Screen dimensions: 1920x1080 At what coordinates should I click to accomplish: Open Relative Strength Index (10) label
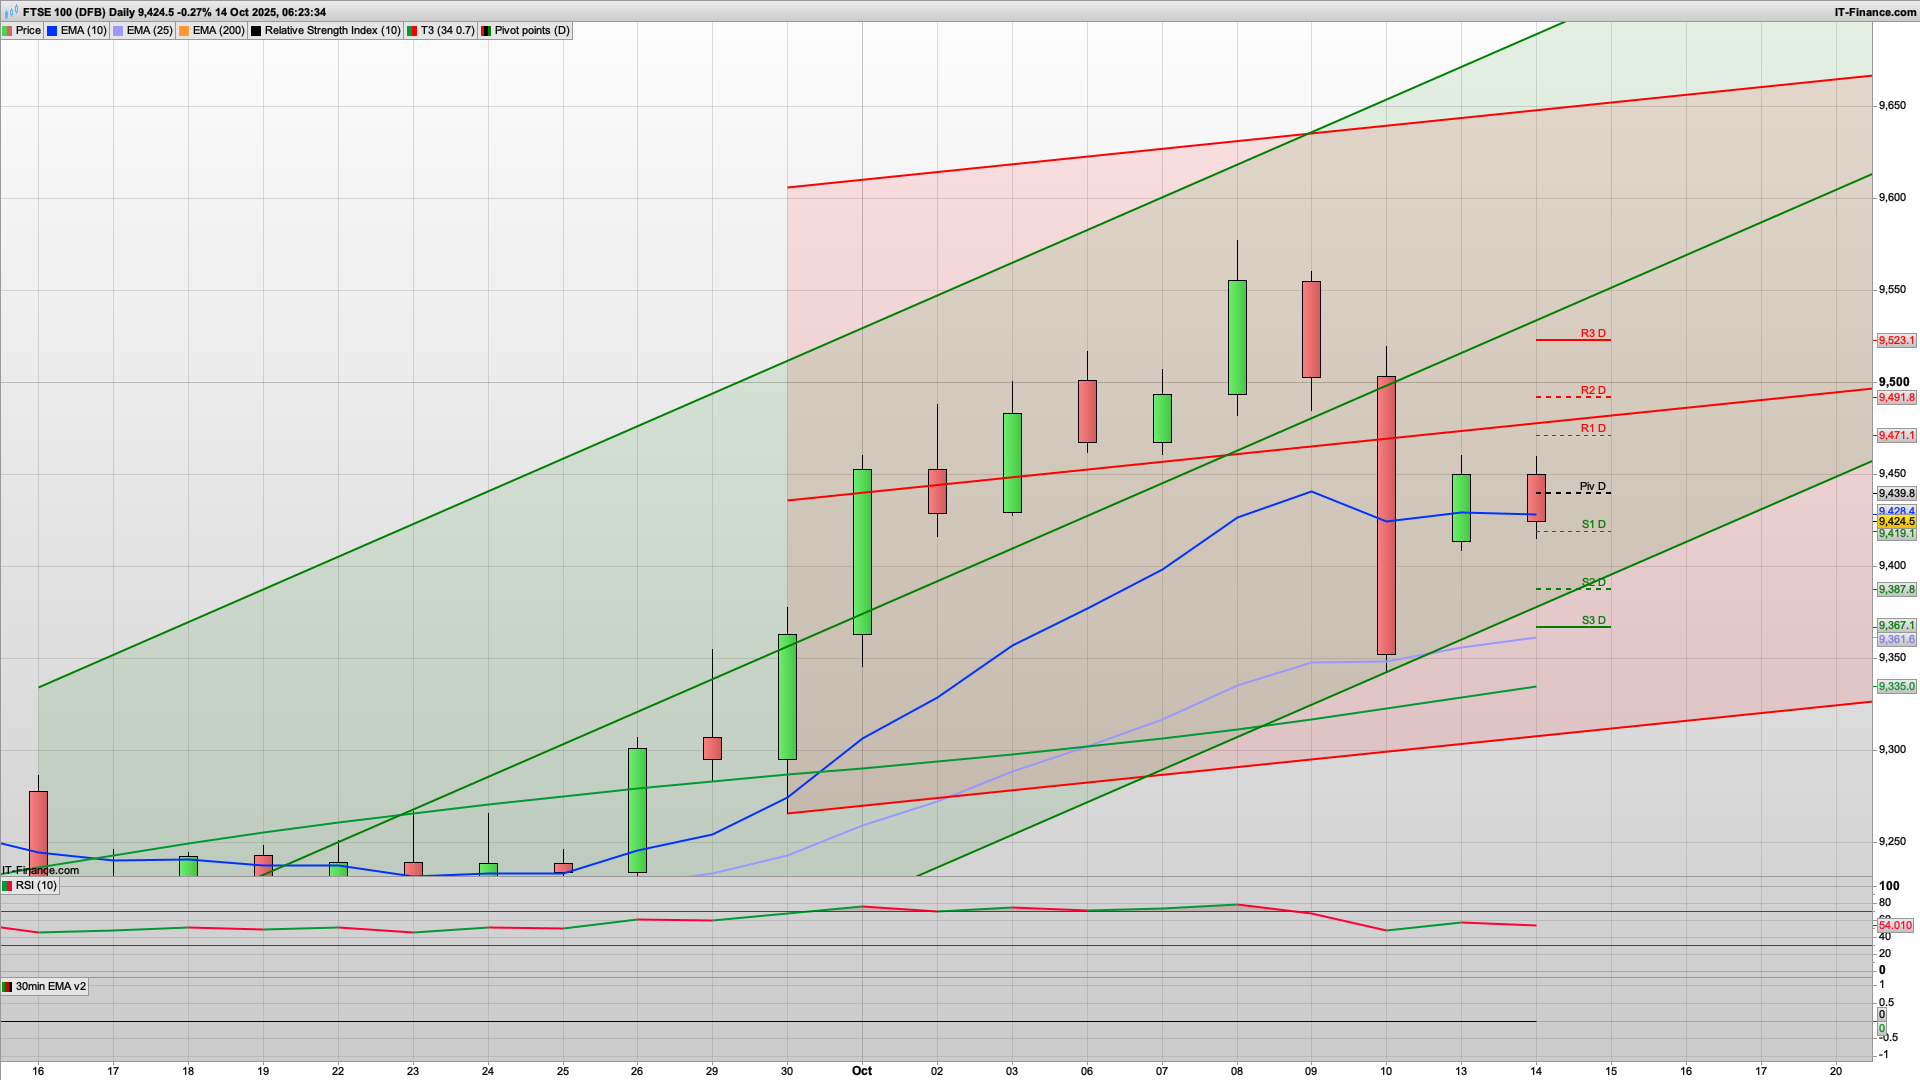pos(331,31)
